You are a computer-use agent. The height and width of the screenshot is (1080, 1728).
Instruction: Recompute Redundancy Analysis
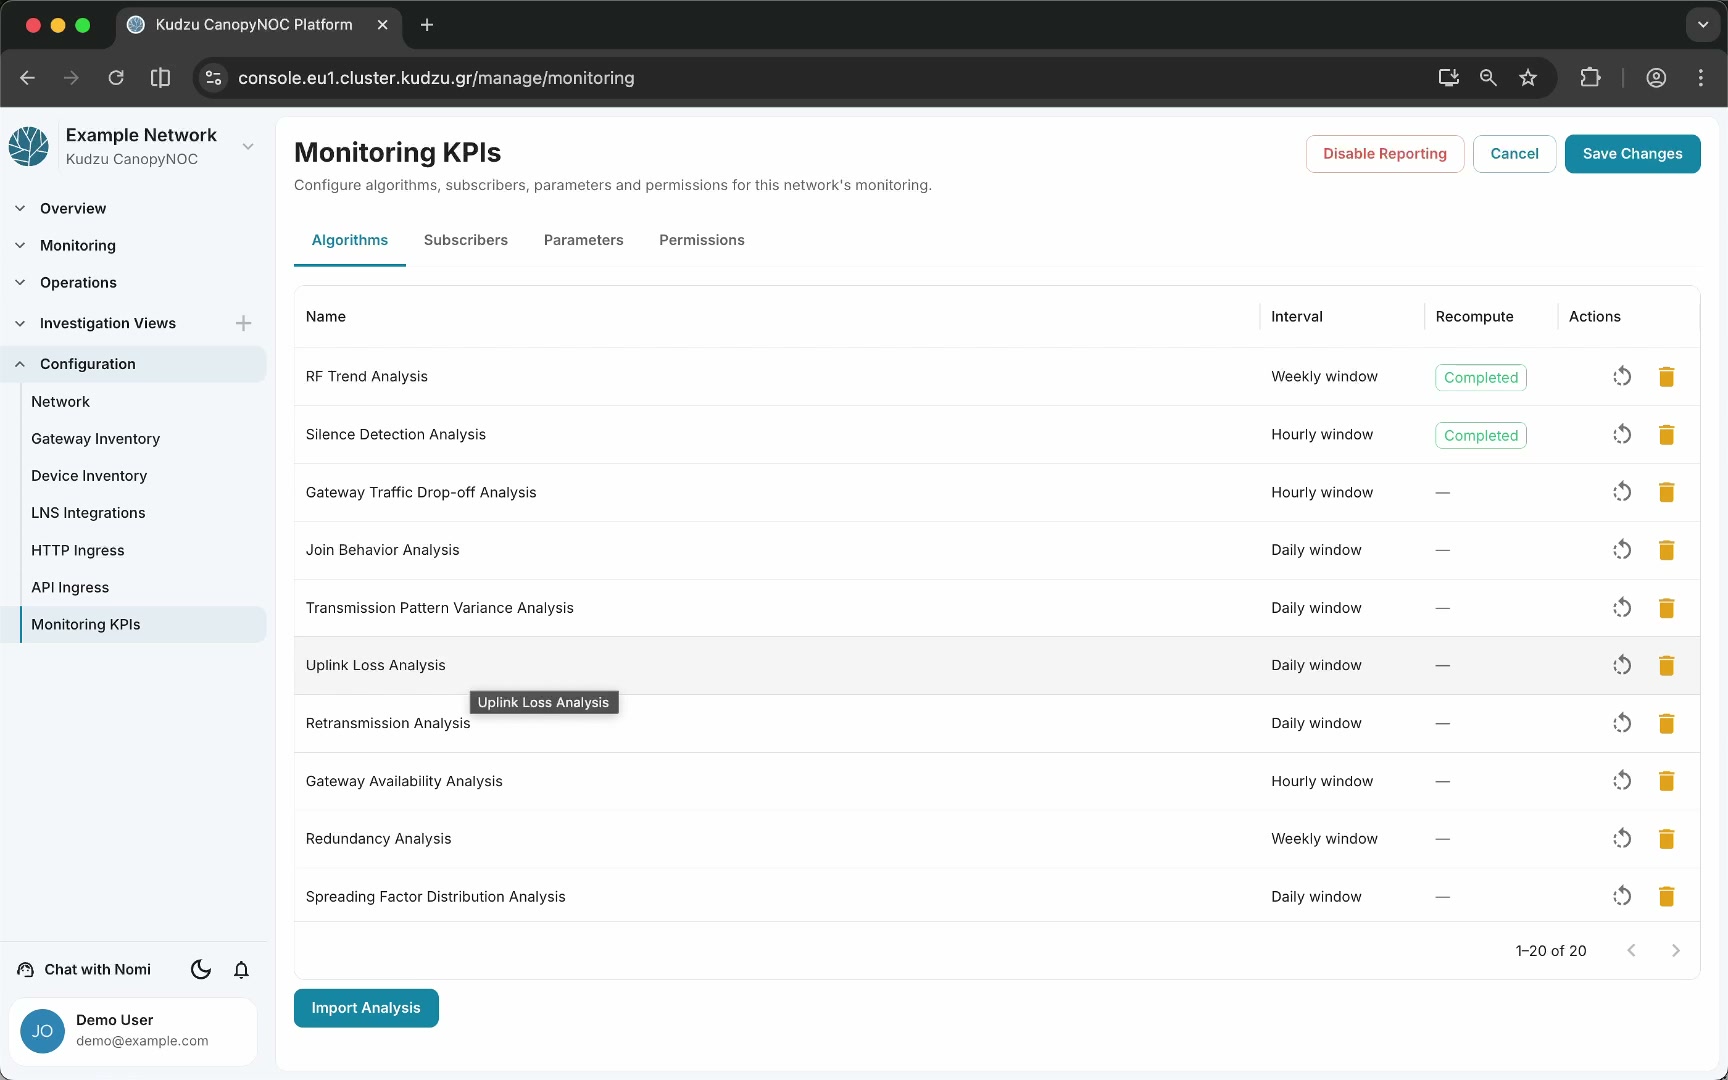coord(1622,839)
